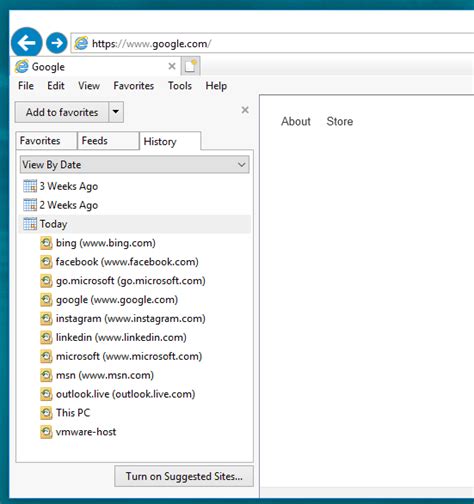This screenshot has width=474, height=504.
Task: Open the View menu
Action: point(89,86)
